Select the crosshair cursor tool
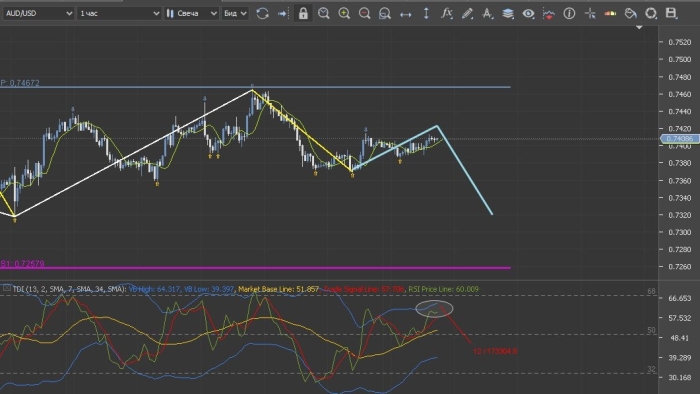The image size is (700, 394). coord(590,13)
